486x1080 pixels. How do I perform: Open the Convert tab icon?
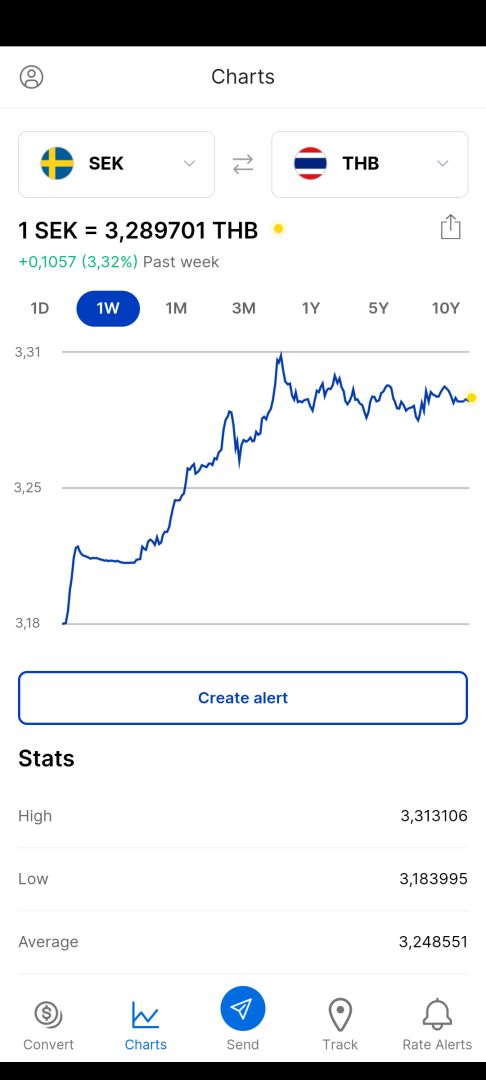point(48,1014)
